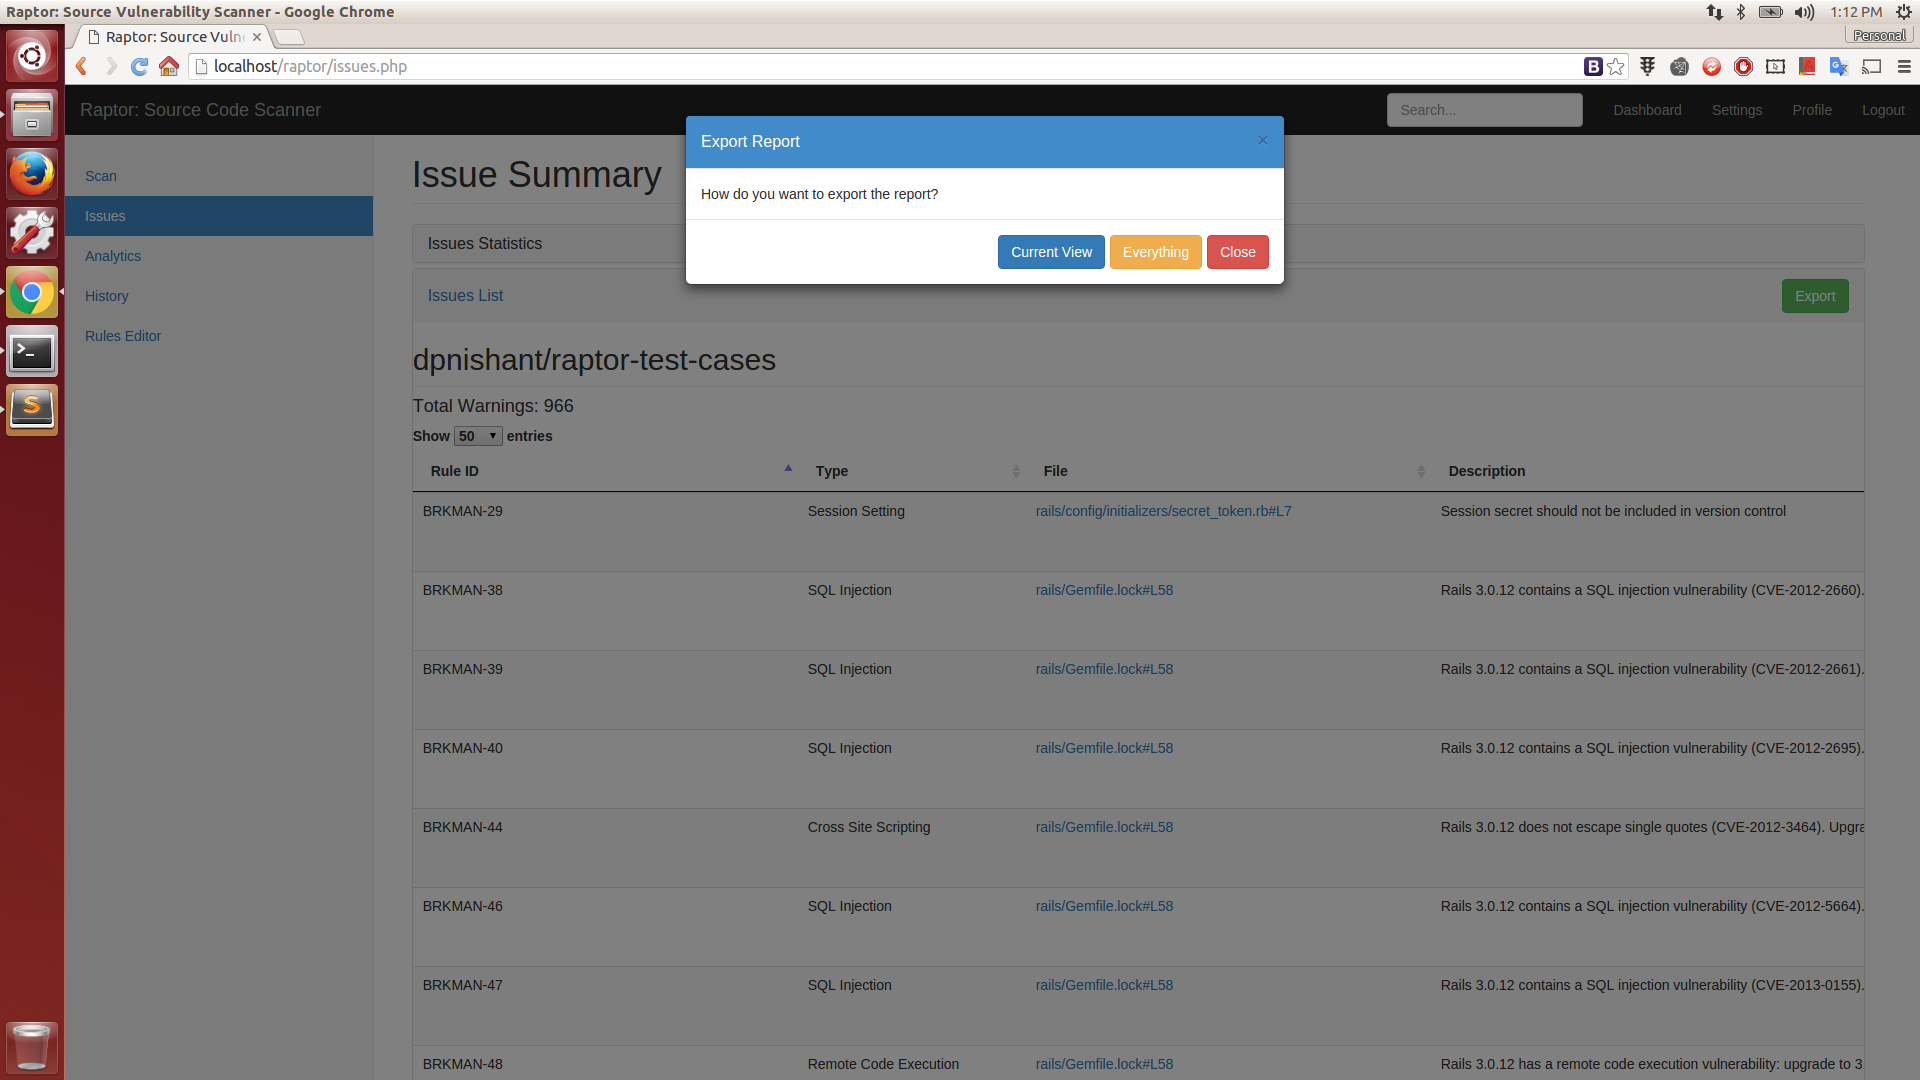Open the Chrome hamburger menu
This screenshot has height=1080, width=1920.
(x=1904, y=66)
